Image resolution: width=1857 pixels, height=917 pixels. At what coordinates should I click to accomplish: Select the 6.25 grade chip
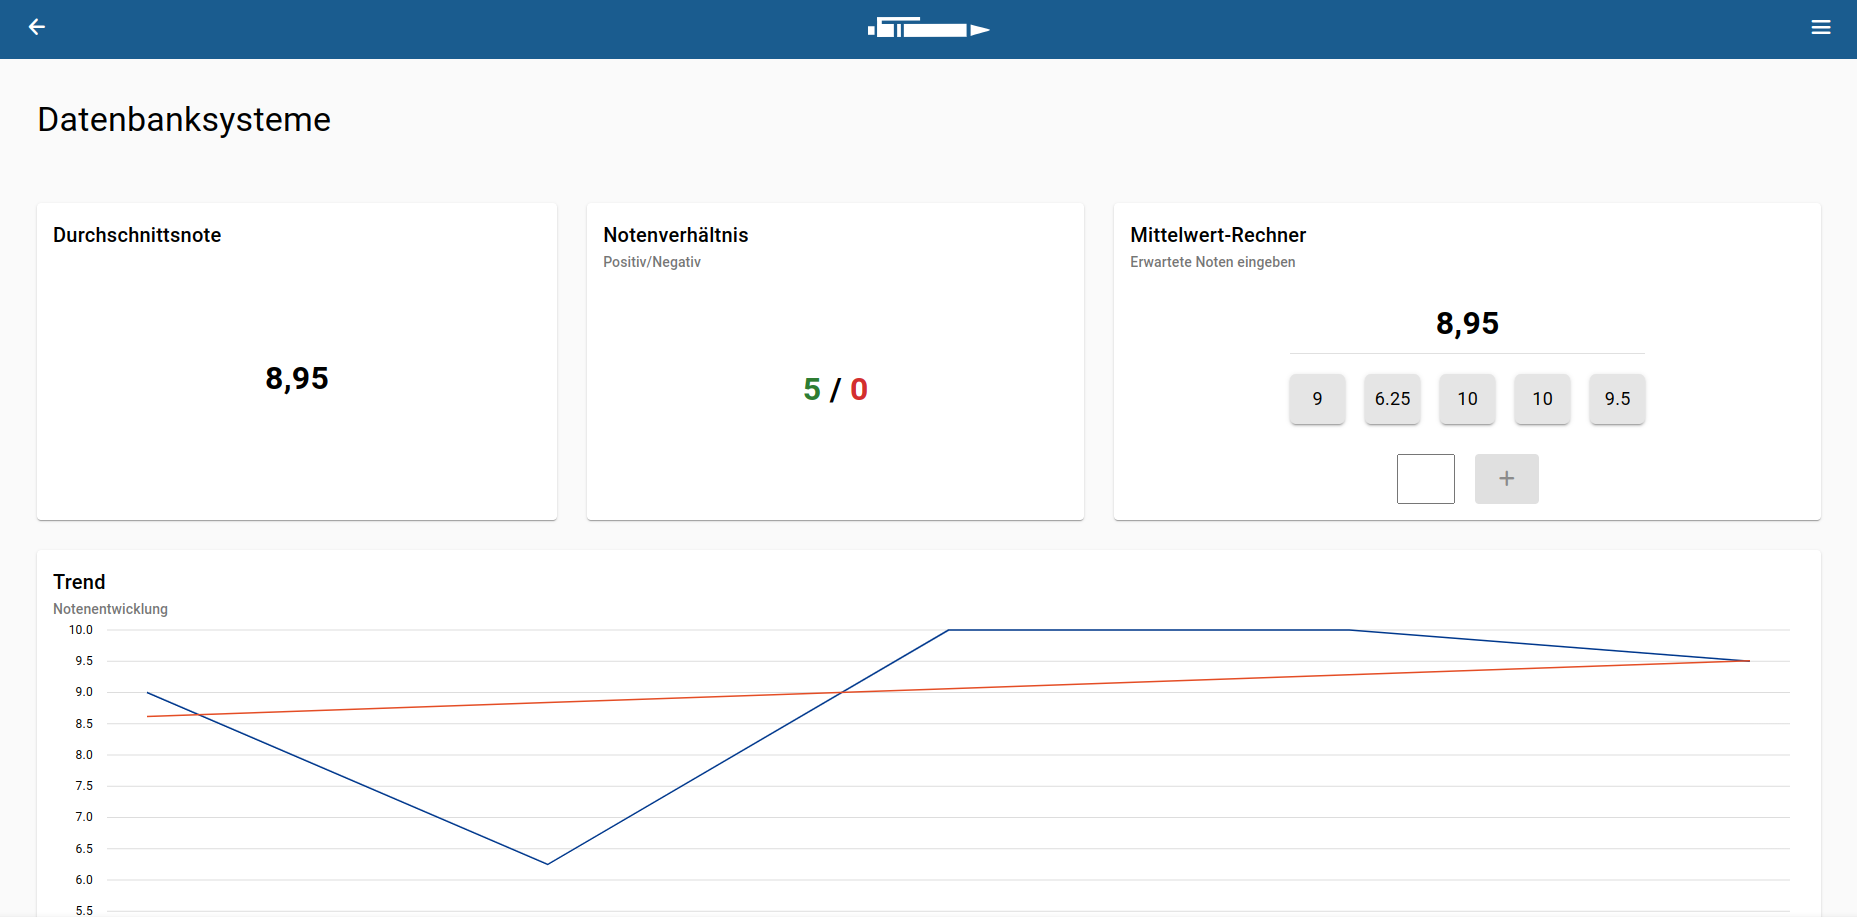pos(1392,399)
